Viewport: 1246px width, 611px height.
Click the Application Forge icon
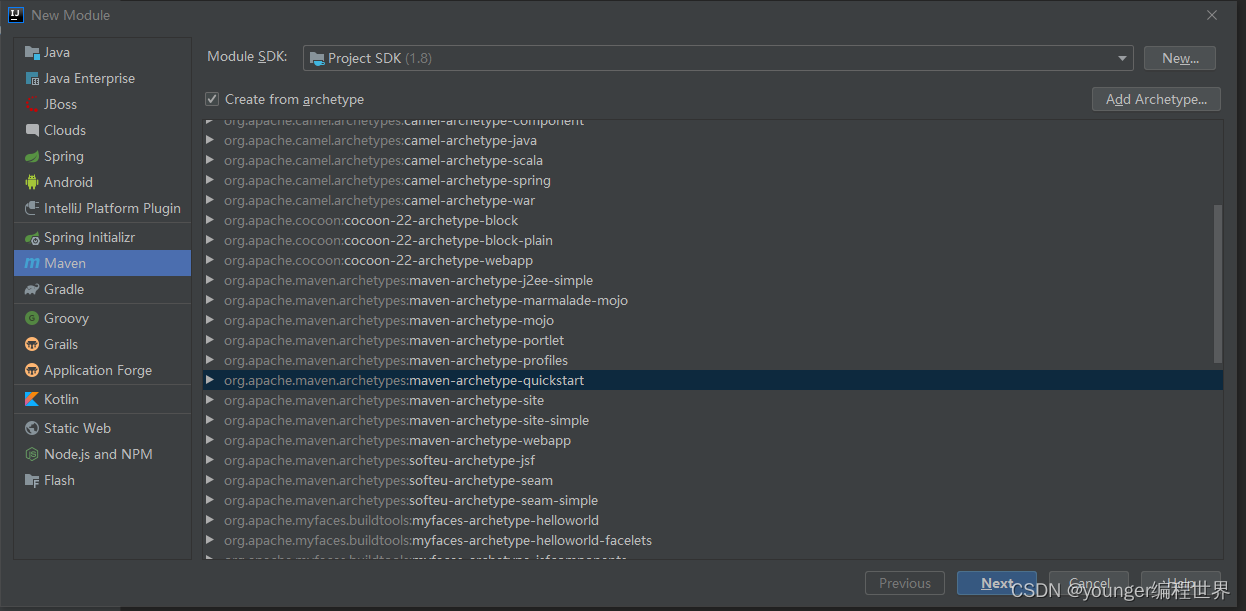click(32, 370)
